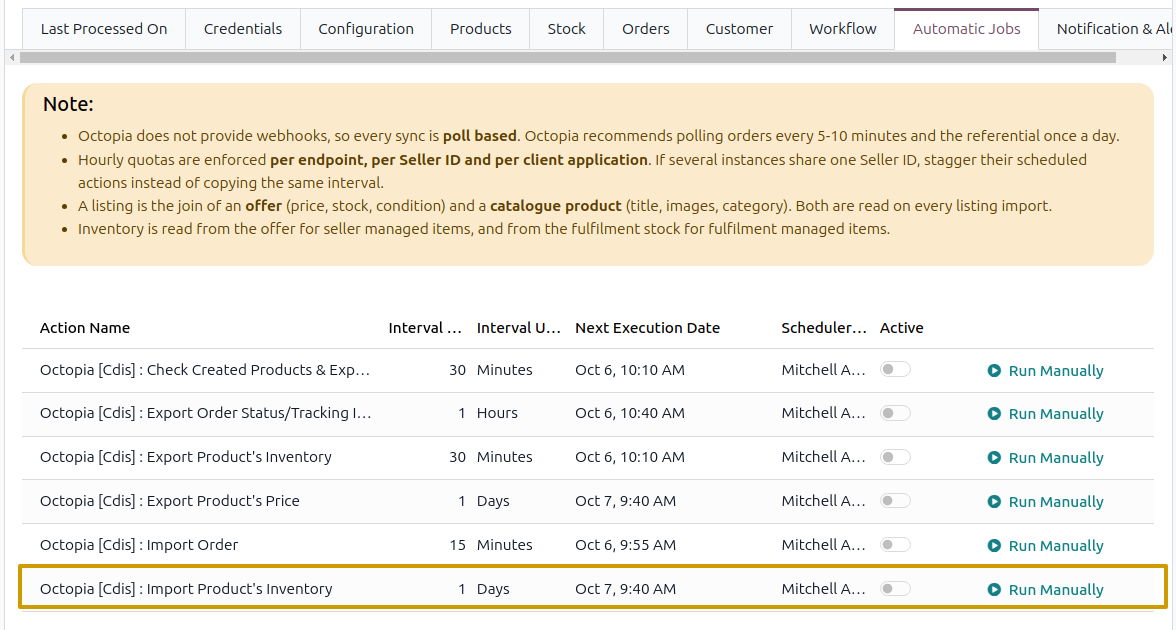Select the Automatic Jobs tab
This screenshot has width=1176, height=630.
(x=967, y=29)
